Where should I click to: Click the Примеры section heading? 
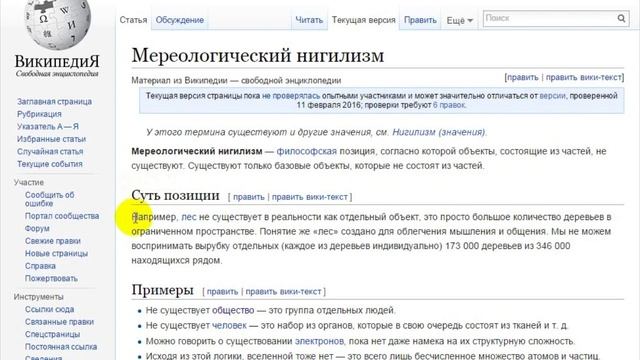[x=162, y=290]
